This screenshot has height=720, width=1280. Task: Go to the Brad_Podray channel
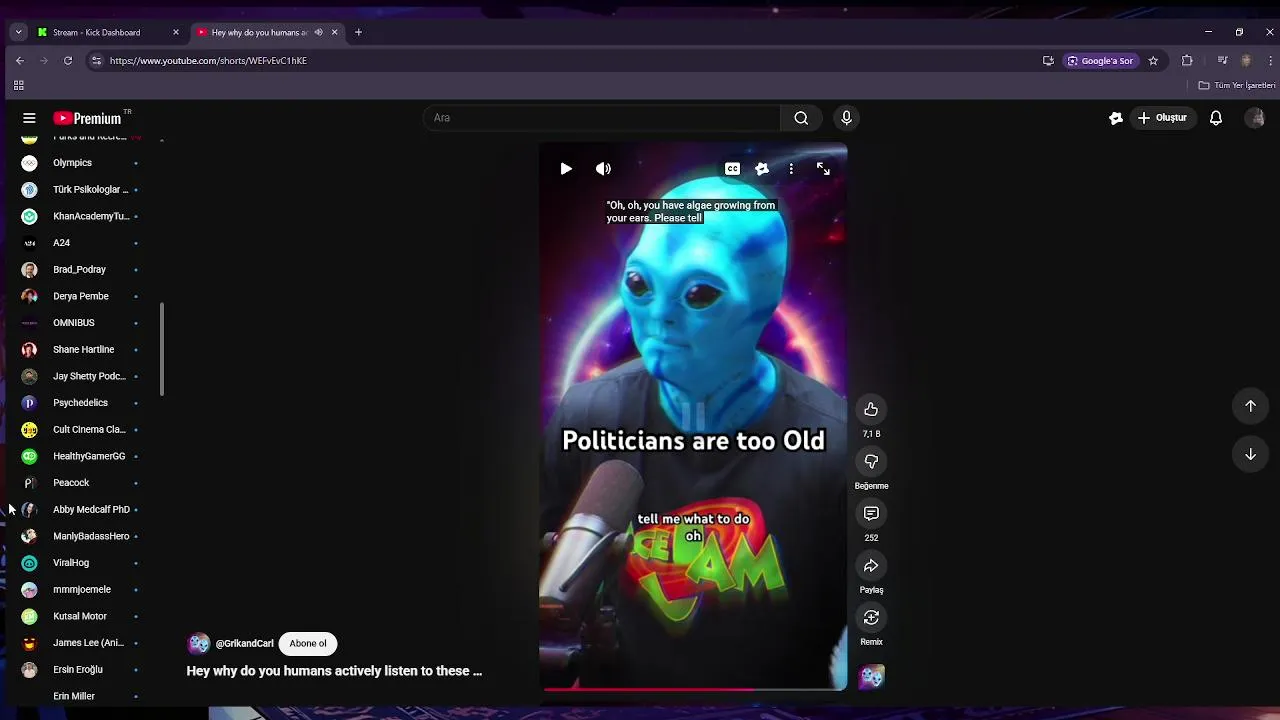click(80, 270)
